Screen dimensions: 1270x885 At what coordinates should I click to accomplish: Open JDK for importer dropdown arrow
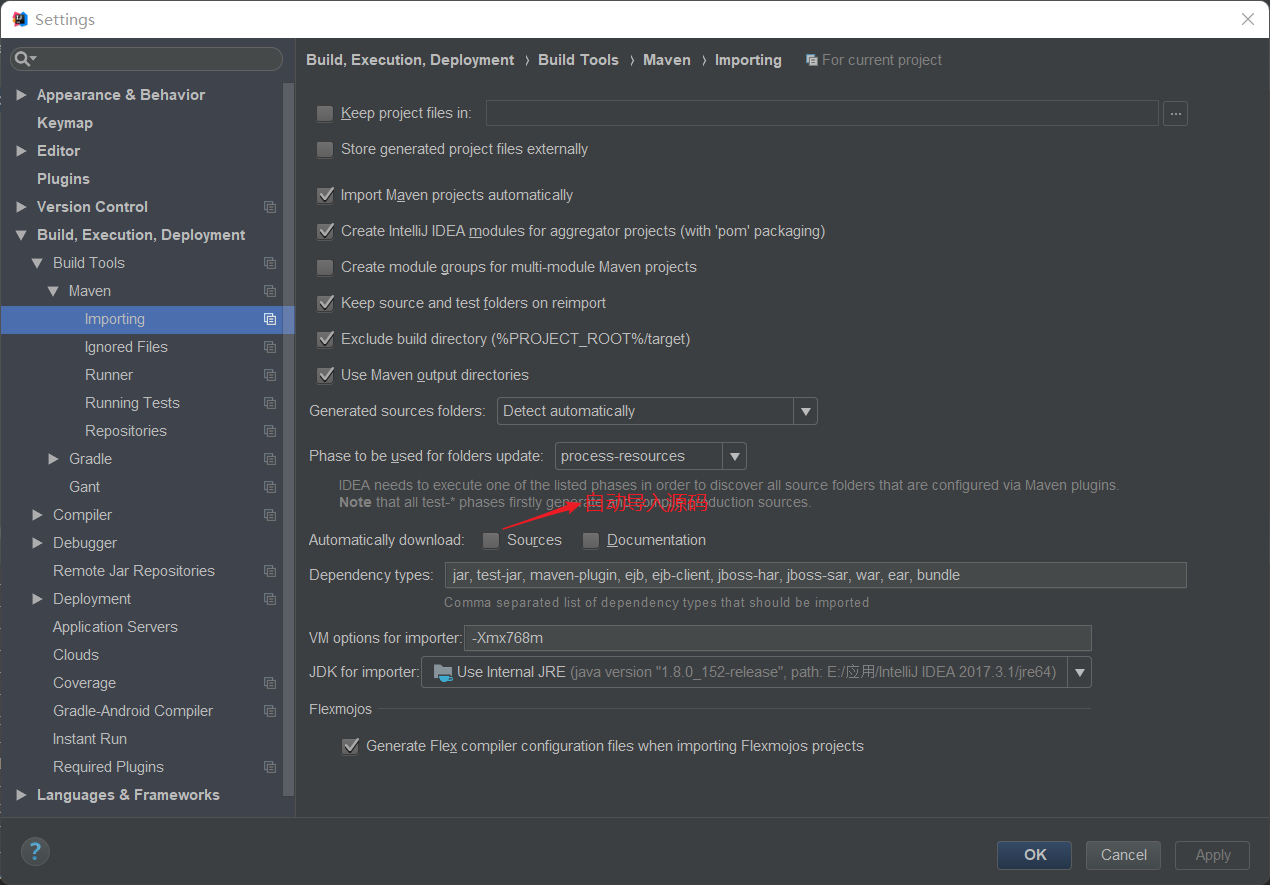tap(1080, 672)
